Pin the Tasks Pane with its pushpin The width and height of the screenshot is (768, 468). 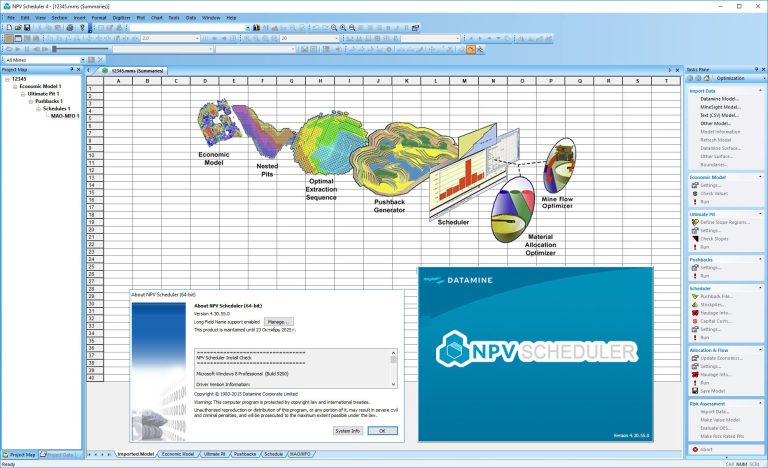pyautogui.click(x=756, y=70)
